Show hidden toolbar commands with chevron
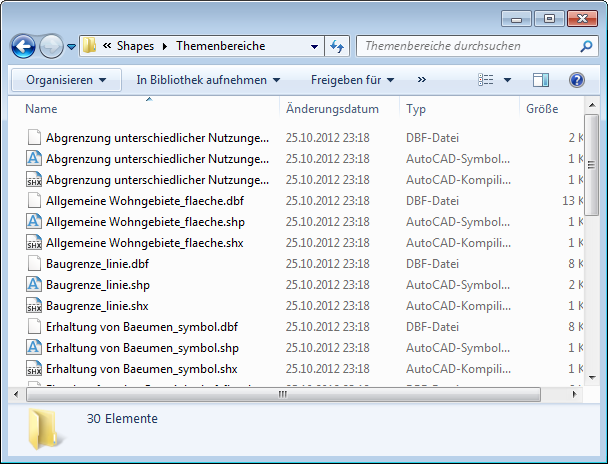Image resolution: width=608 pixels, height=464 pixels. coord(422,80)
